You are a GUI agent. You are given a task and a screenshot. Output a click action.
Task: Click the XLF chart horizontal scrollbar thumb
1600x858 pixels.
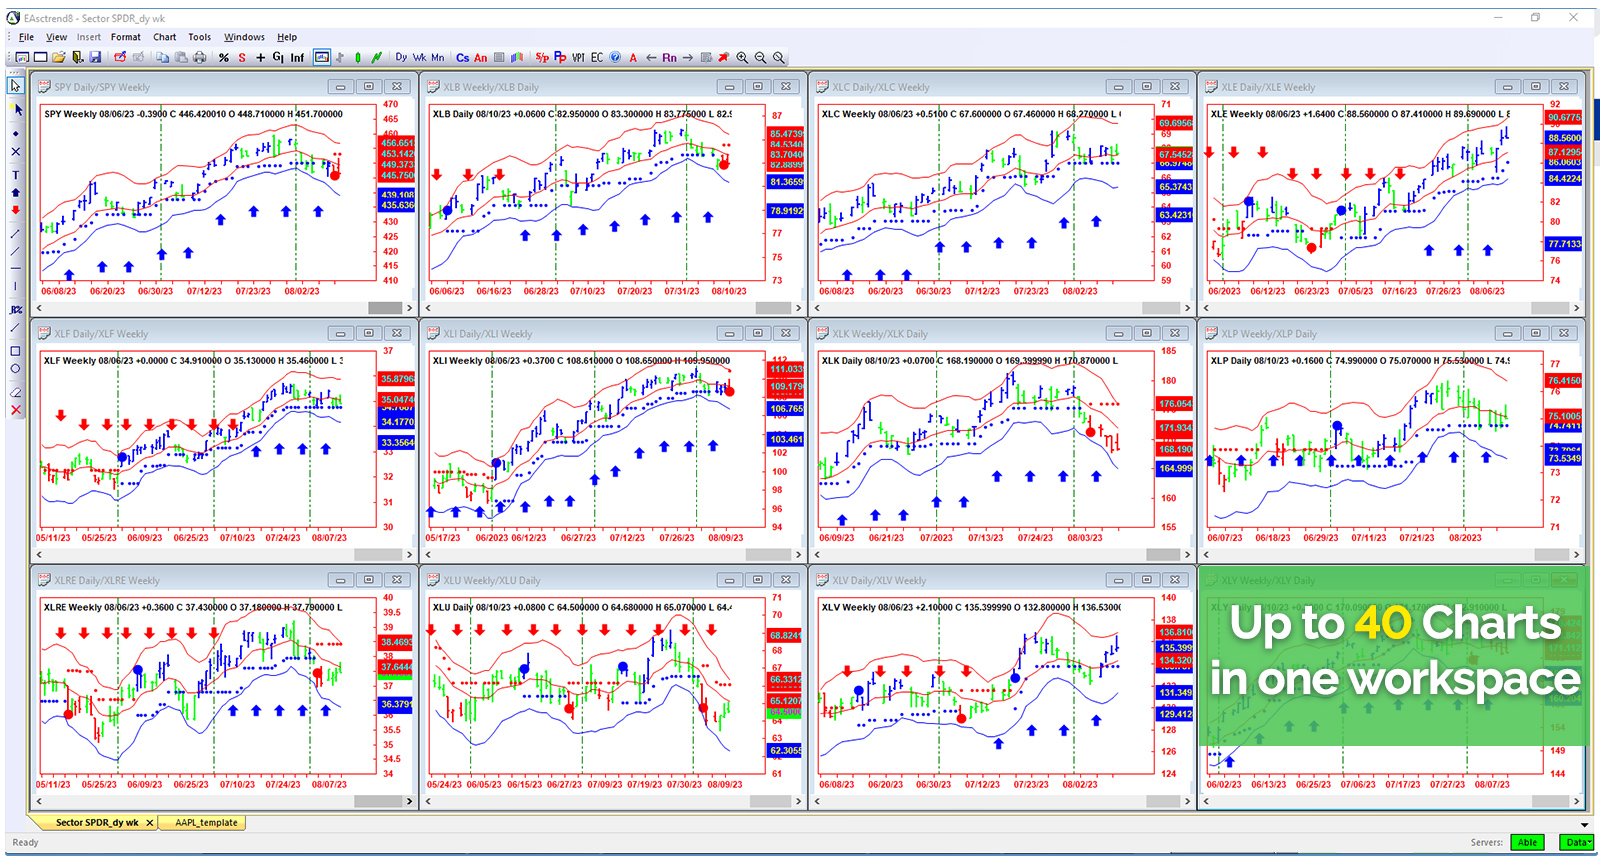click(379, 554)
